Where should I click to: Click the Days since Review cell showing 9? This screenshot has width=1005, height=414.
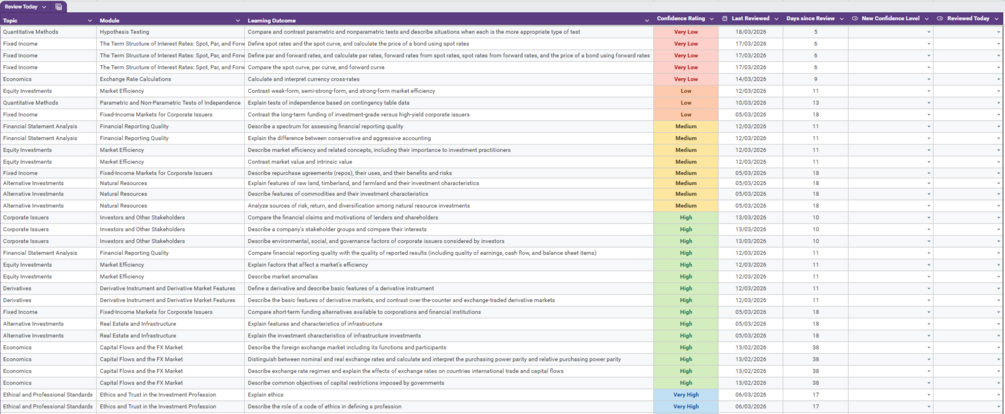(x=815, y=79)
